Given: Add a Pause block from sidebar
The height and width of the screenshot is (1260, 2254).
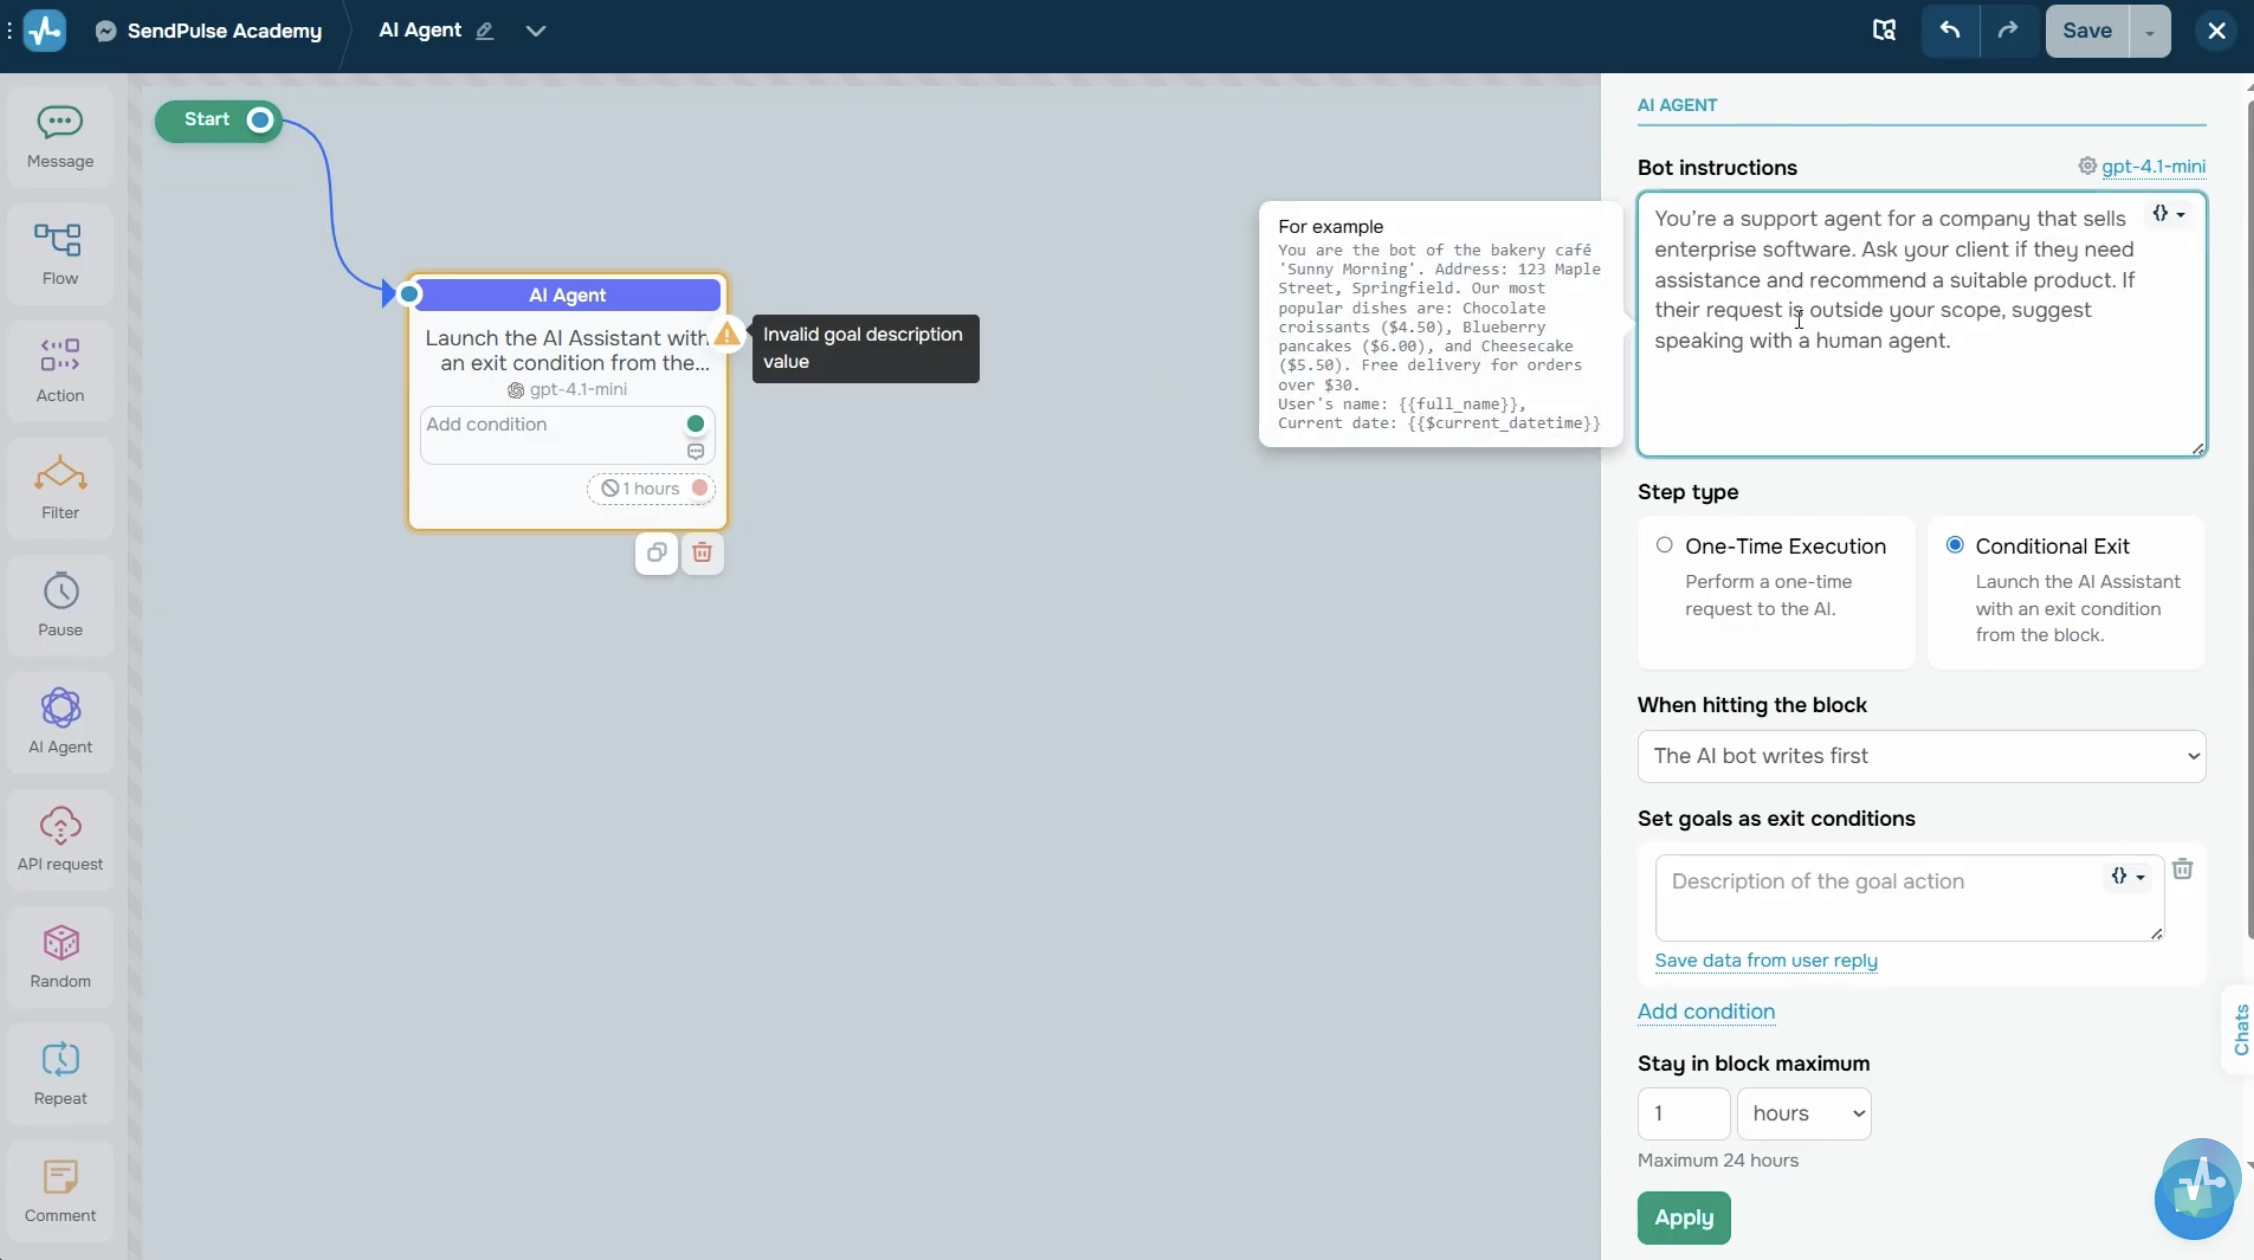Looking at the screenshot, I should [60, 605].
